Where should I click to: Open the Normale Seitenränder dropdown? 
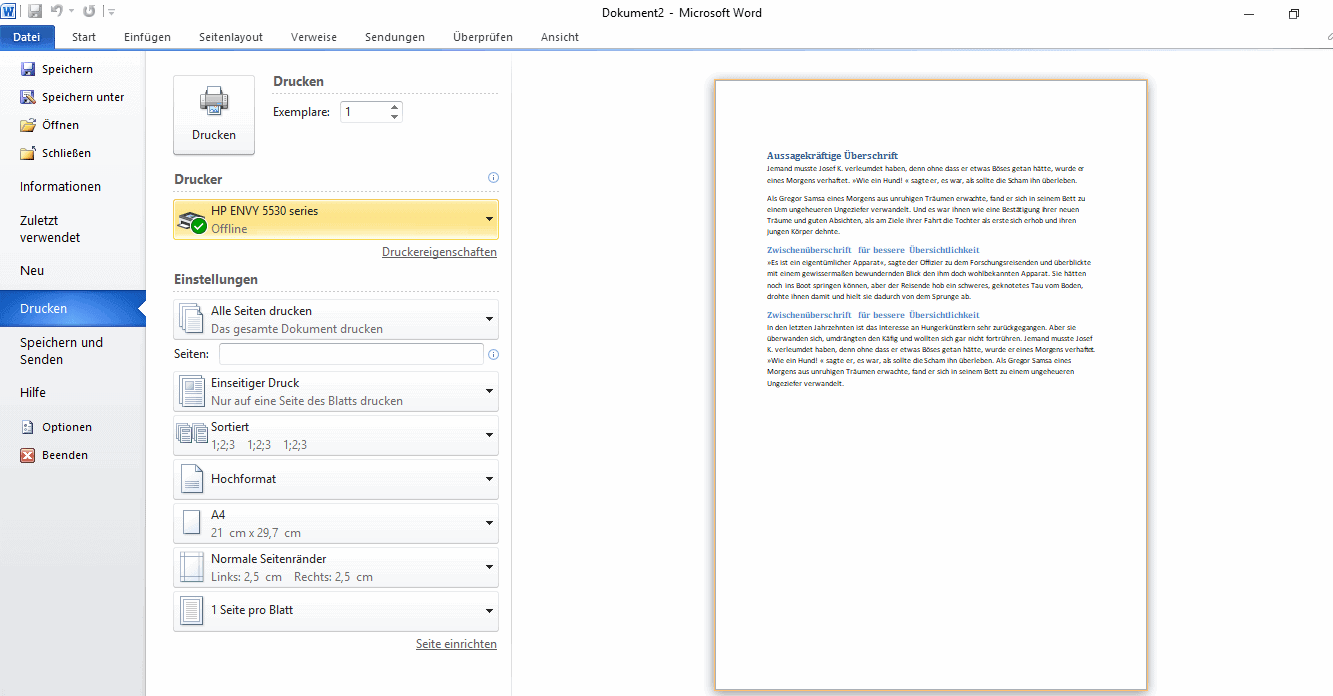pyautogui.click(x=488, y=566)
